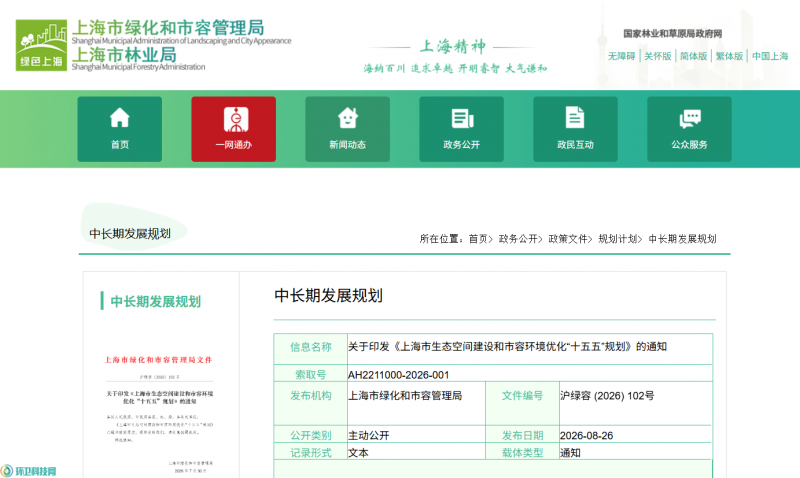
Task: Select the publish date 2026-08-26
Action: click(586, 436)
